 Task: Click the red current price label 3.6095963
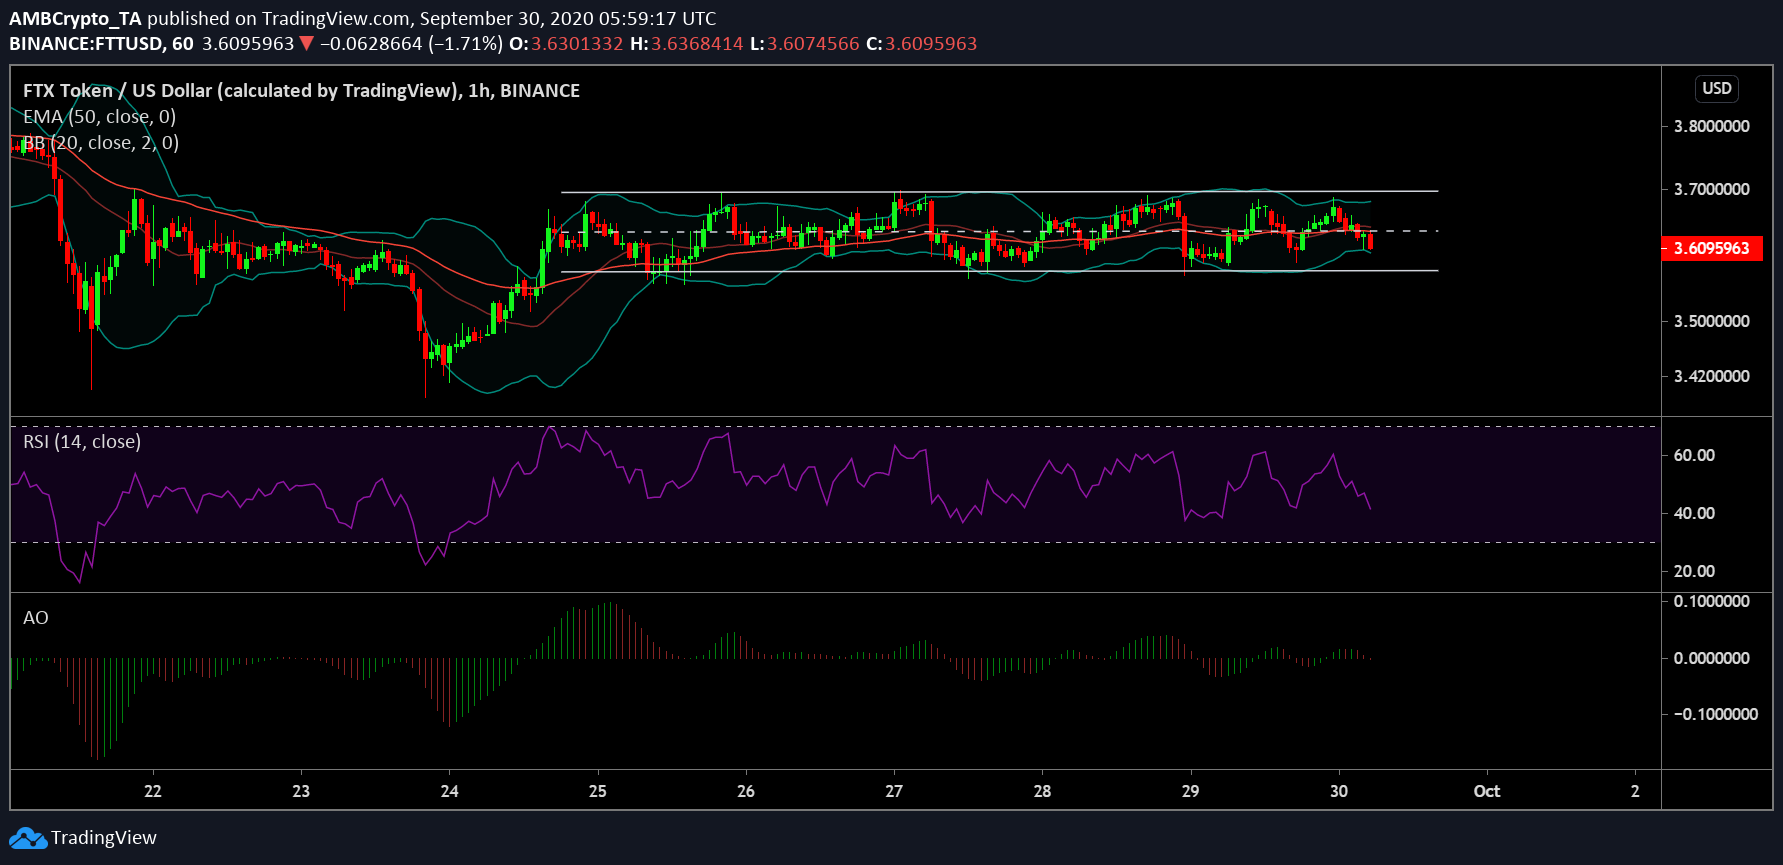[1711, 248]
